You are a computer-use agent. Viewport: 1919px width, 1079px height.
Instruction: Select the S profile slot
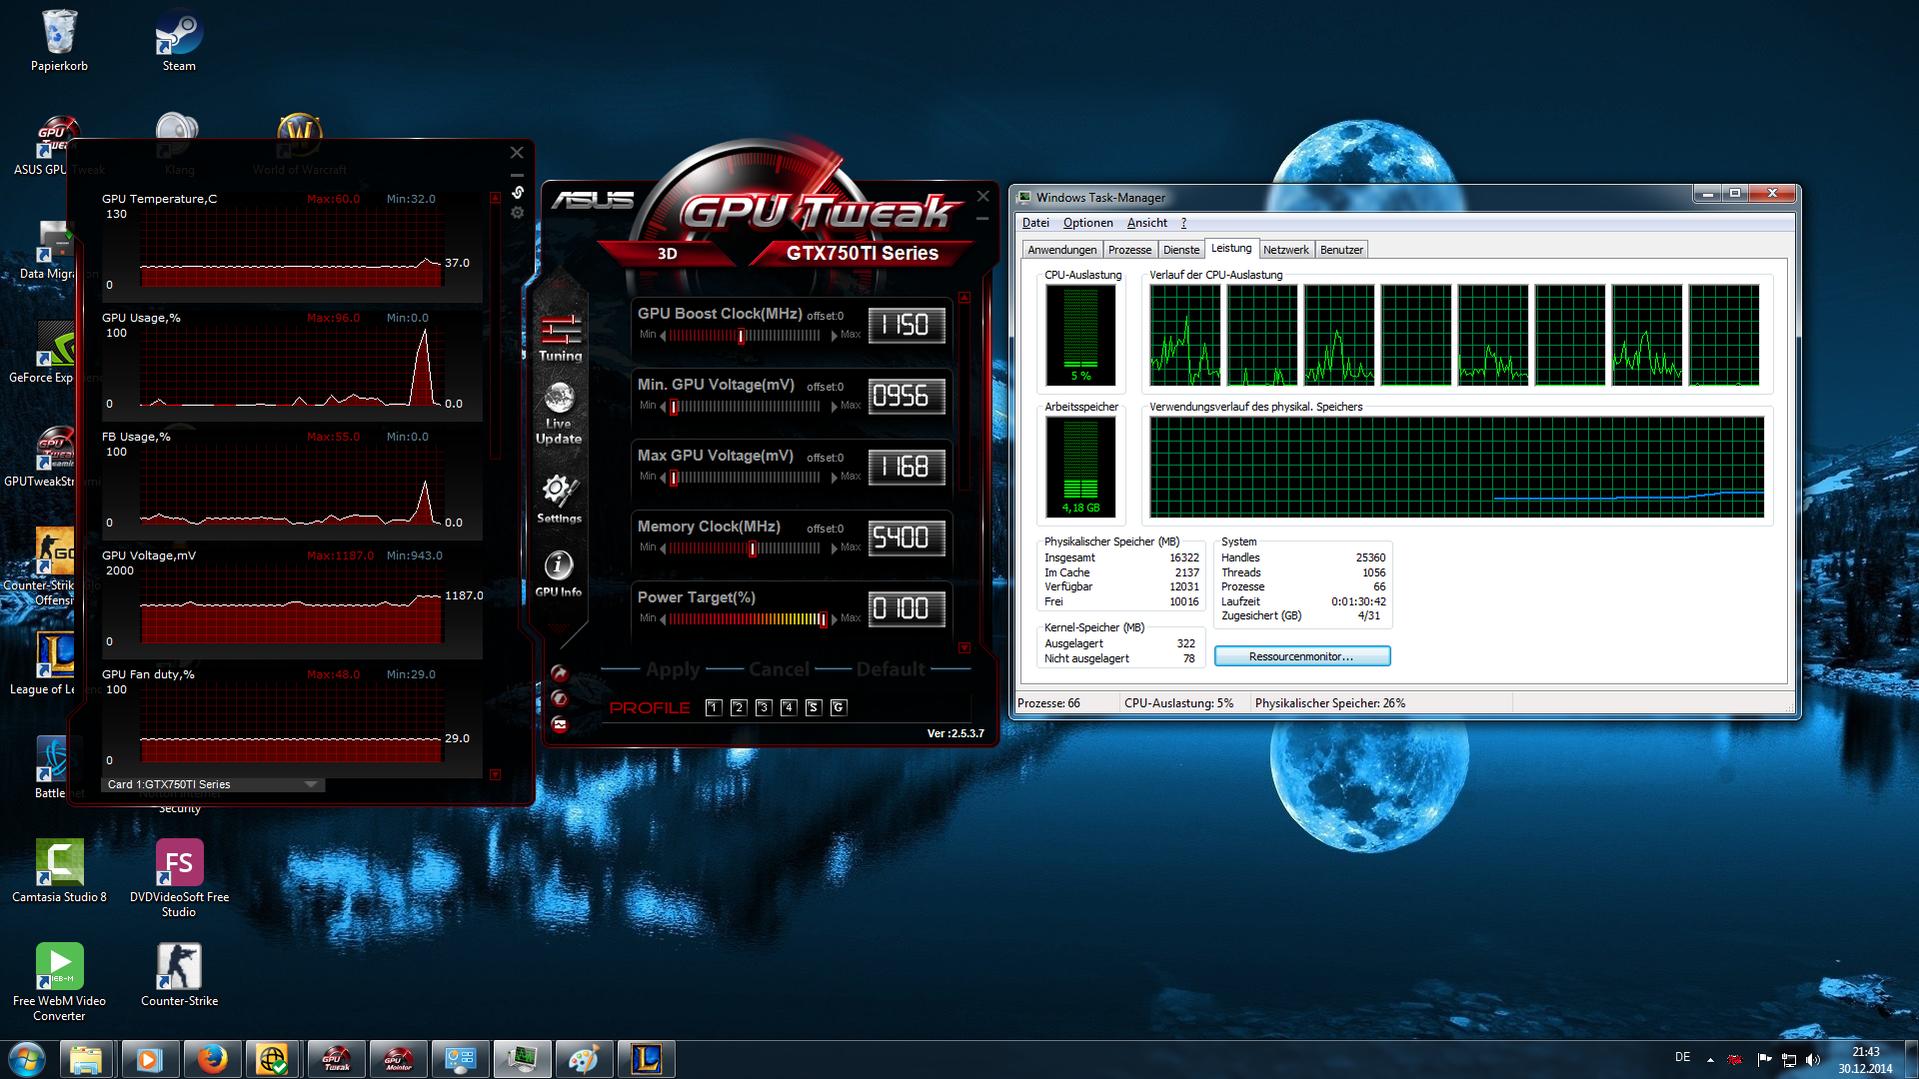click(x=813, y=708)
